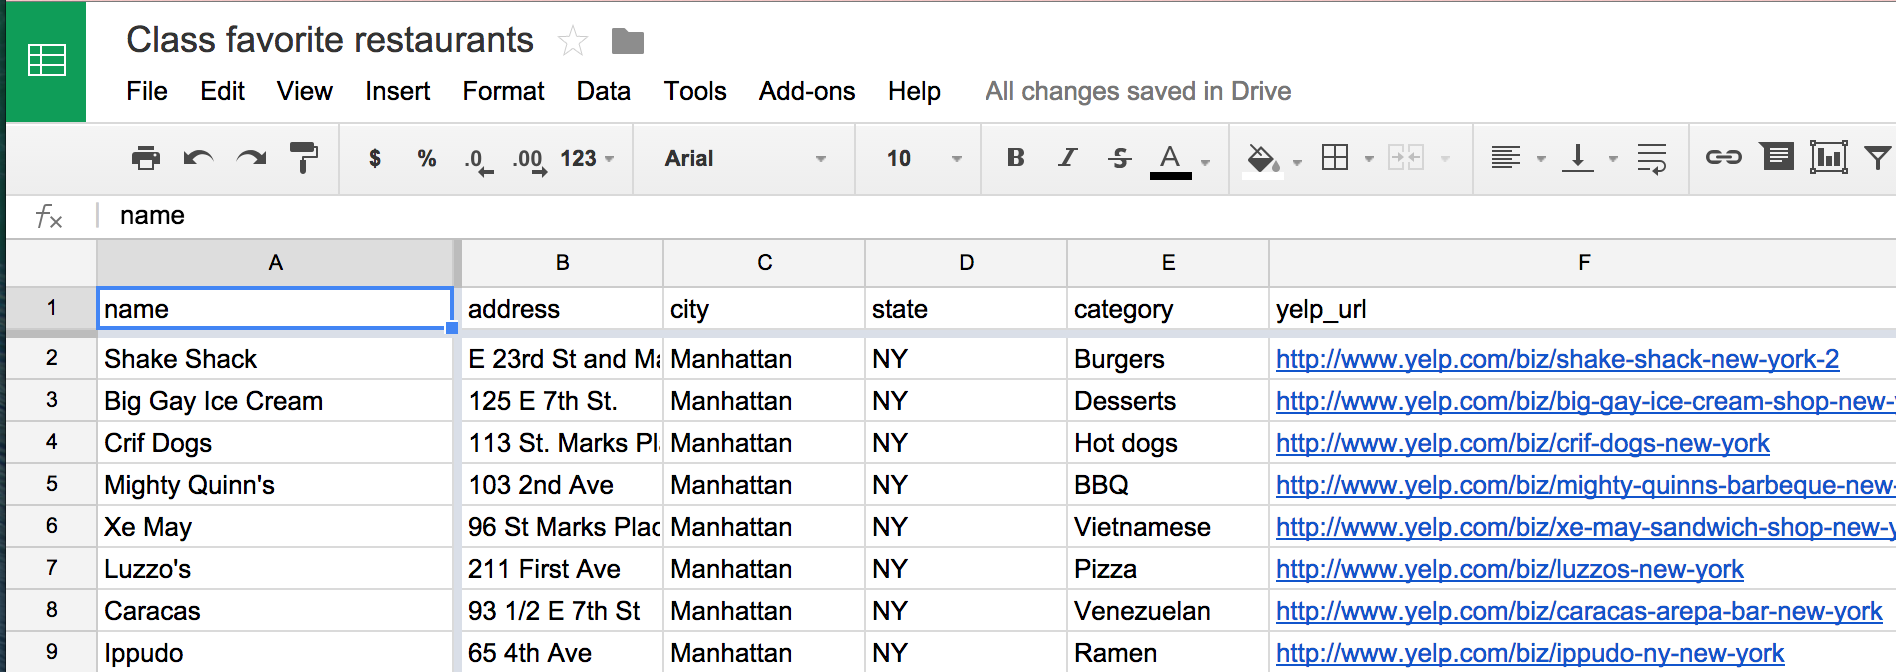Screen dimensions: 1896x672
Task: Open the text color picker
Action: (1171, 160)
